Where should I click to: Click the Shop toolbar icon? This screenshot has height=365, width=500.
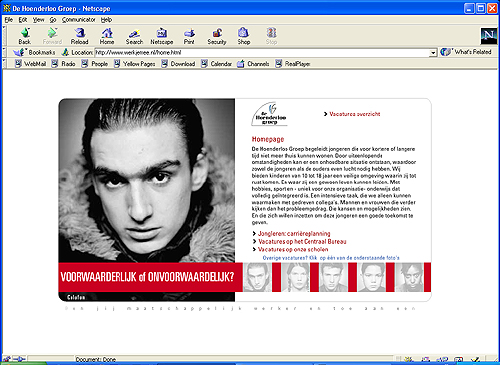pos(244,36)
